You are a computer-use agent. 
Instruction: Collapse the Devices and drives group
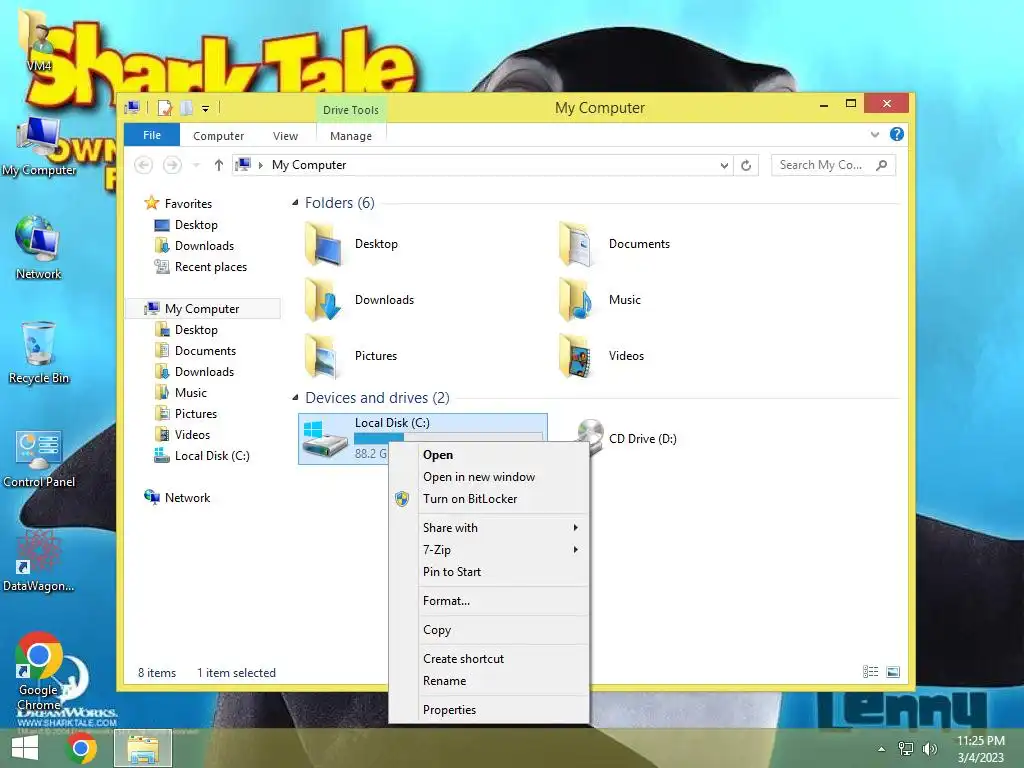tap(295, 398)
